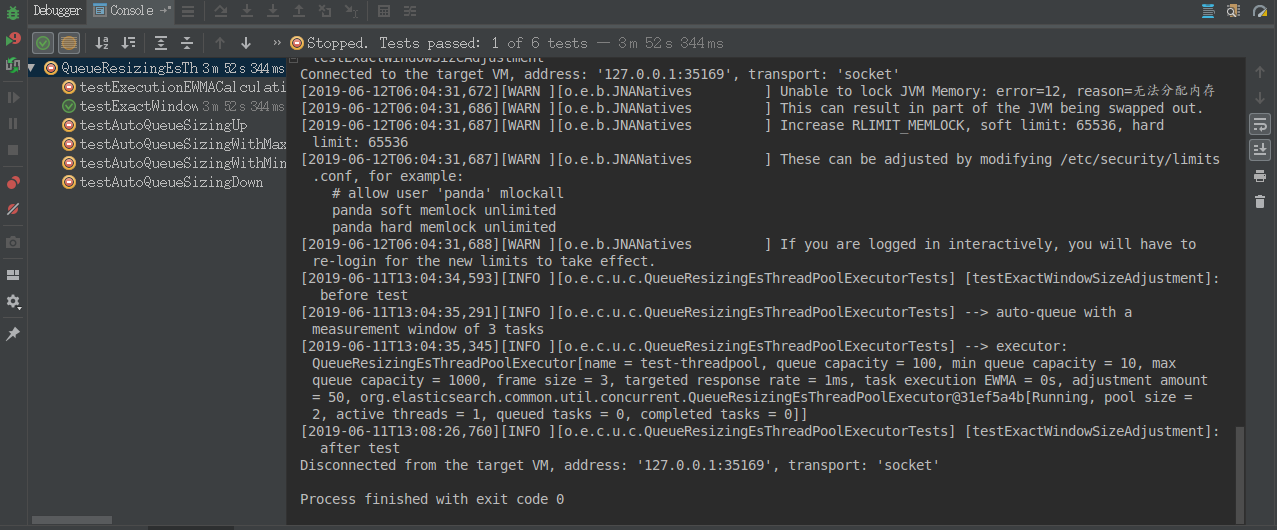The image size is (1277, 530).
Task: Collapse the QueueResizingEsTh test tree node
Action: coord(32,68)
